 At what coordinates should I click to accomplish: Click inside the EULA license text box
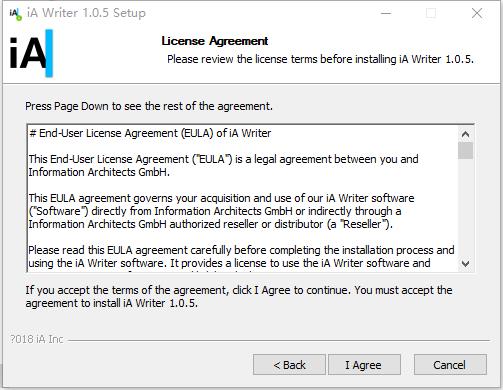coord(243,198)
